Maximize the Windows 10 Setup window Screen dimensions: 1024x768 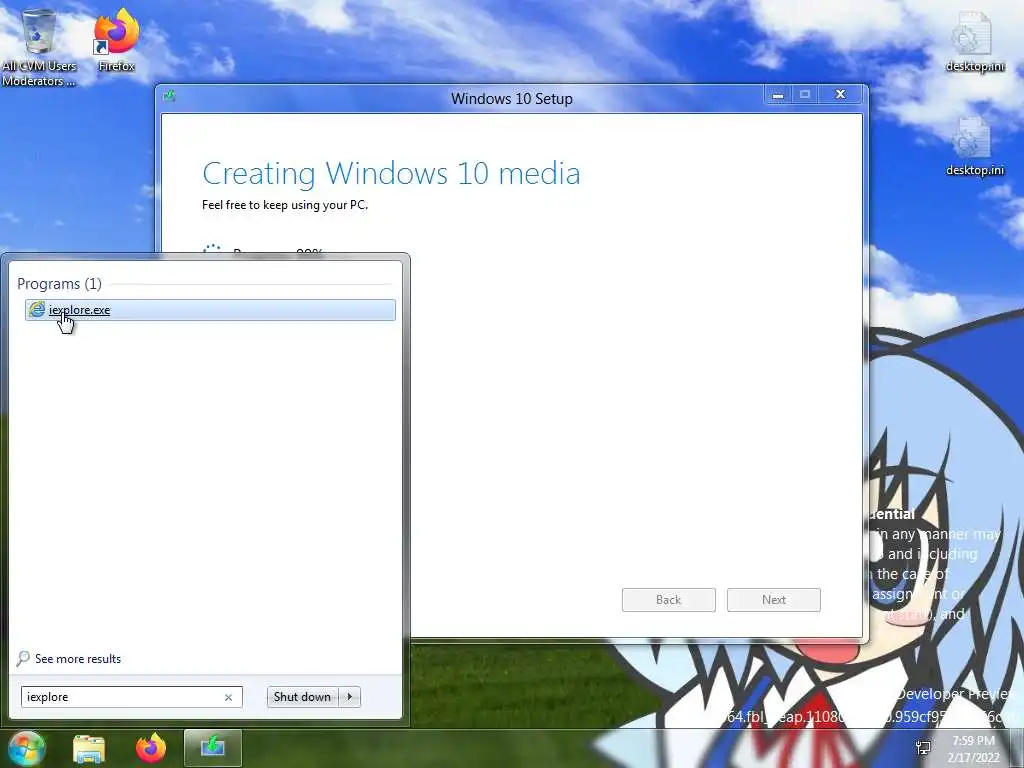805,95
